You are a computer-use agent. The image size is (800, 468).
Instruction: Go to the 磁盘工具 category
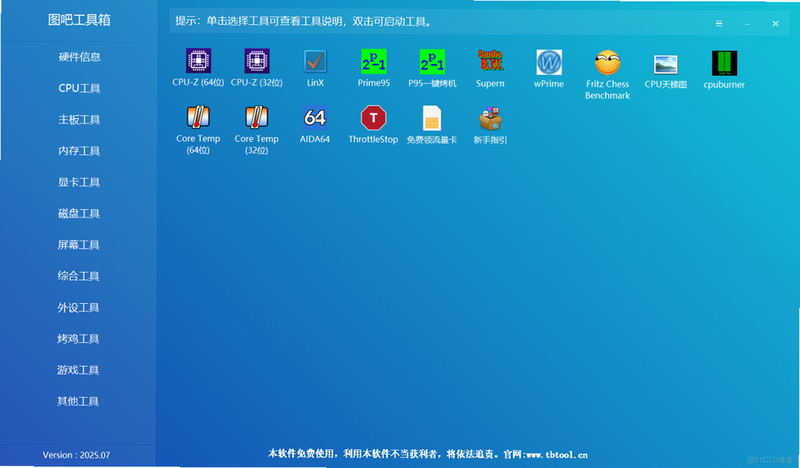(79, 213)
